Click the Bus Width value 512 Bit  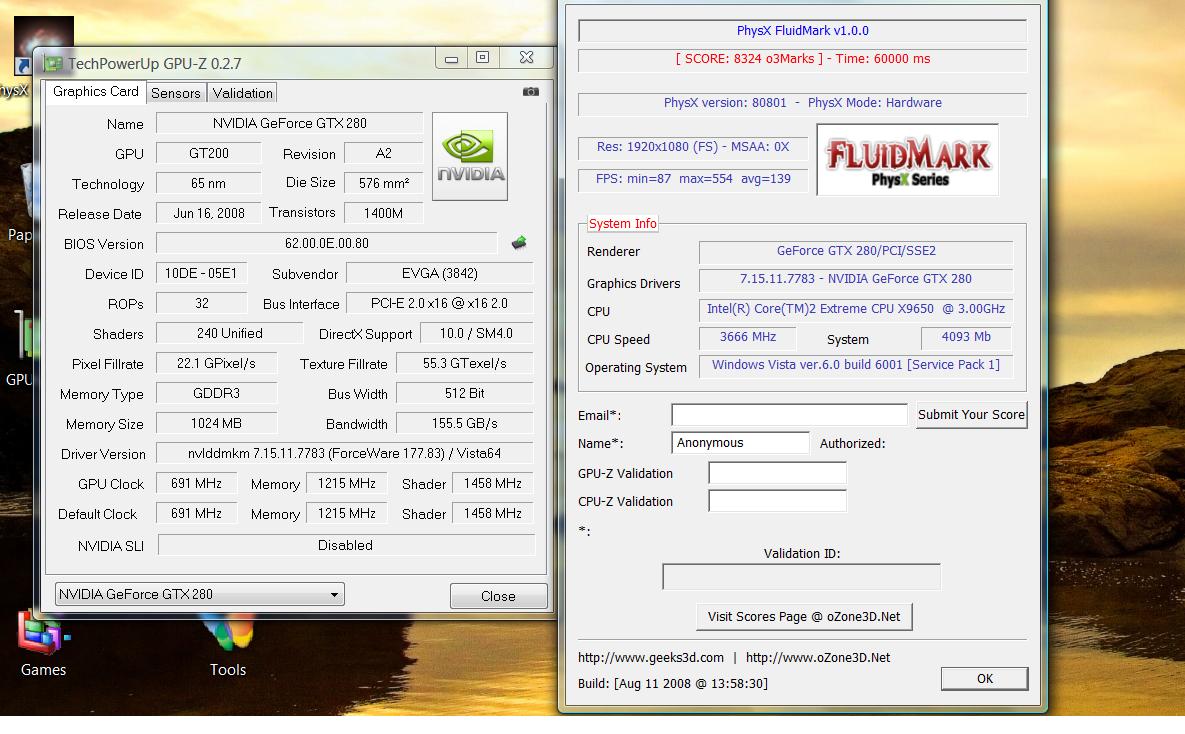[x=465, y=393]
